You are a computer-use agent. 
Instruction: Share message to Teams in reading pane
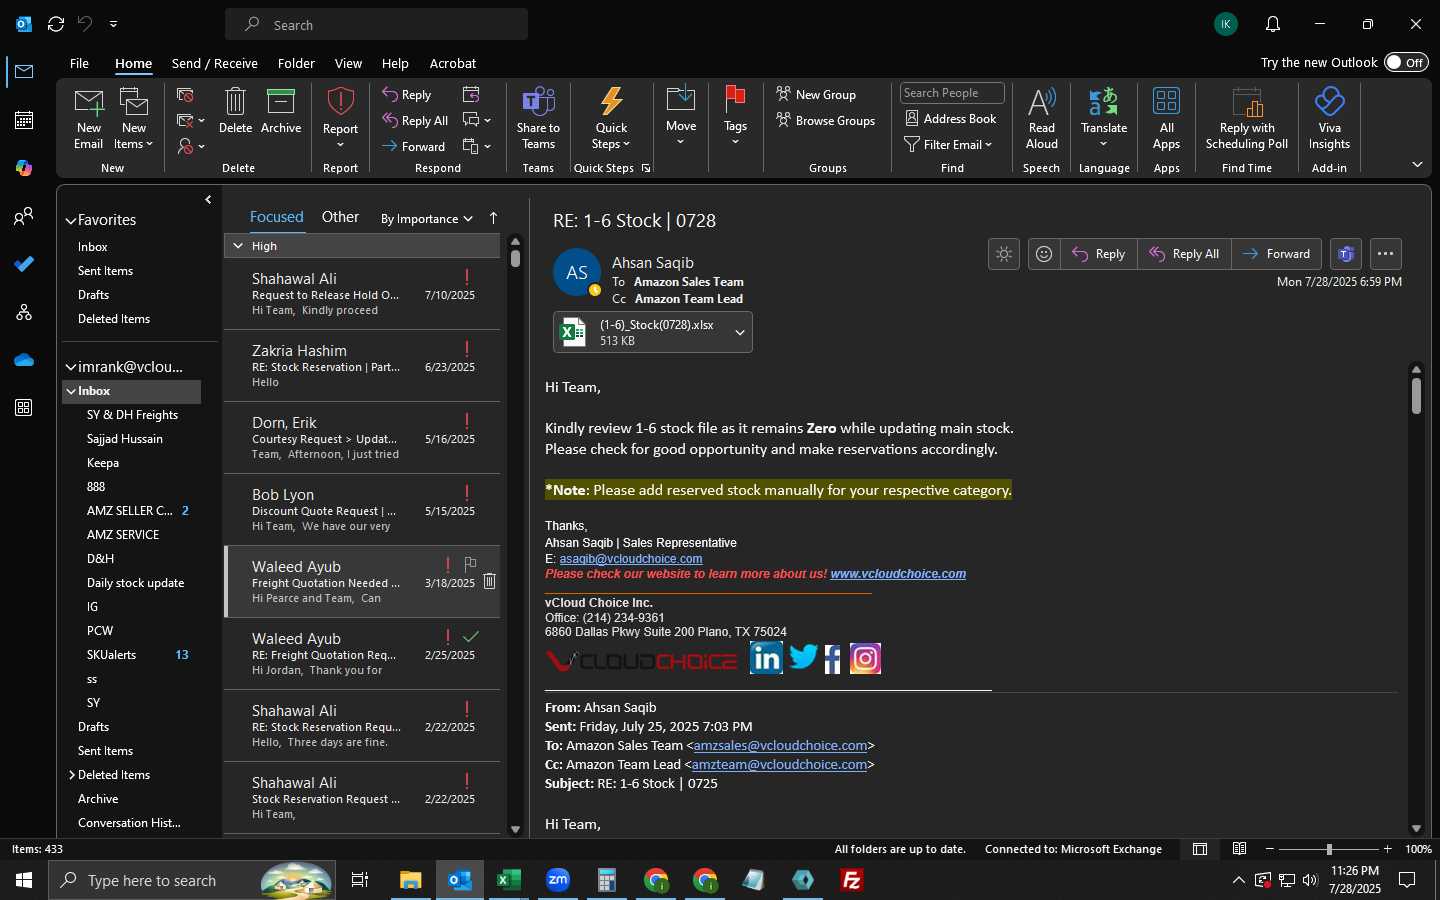point(1346,254)
